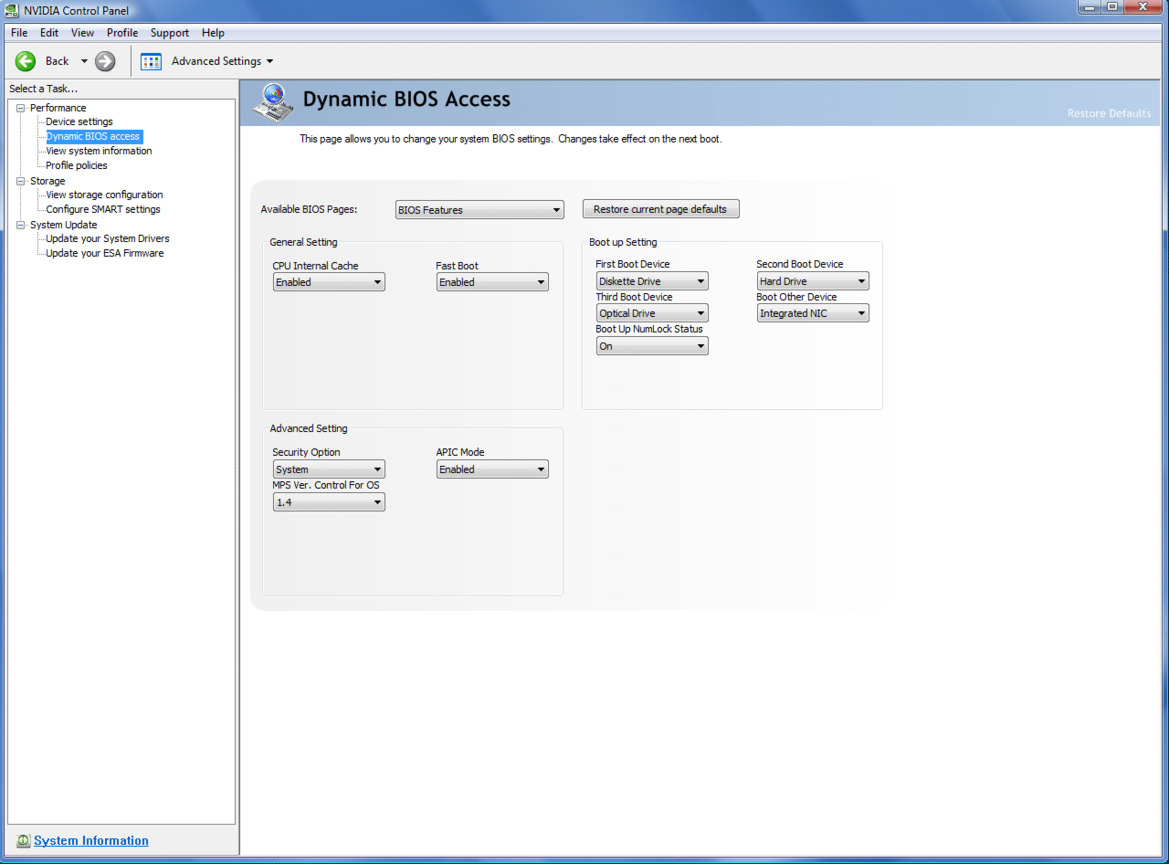Open the Boot Up NumLock Status dropdown
1169x864 pixels.
click(x=652, y=346)
